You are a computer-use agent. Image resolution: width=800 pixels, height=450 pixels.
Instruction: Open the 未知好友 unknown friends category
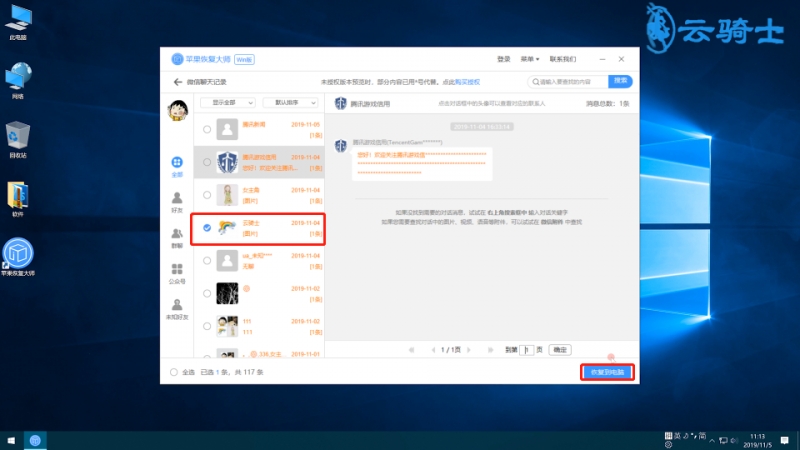click(177, 309)
